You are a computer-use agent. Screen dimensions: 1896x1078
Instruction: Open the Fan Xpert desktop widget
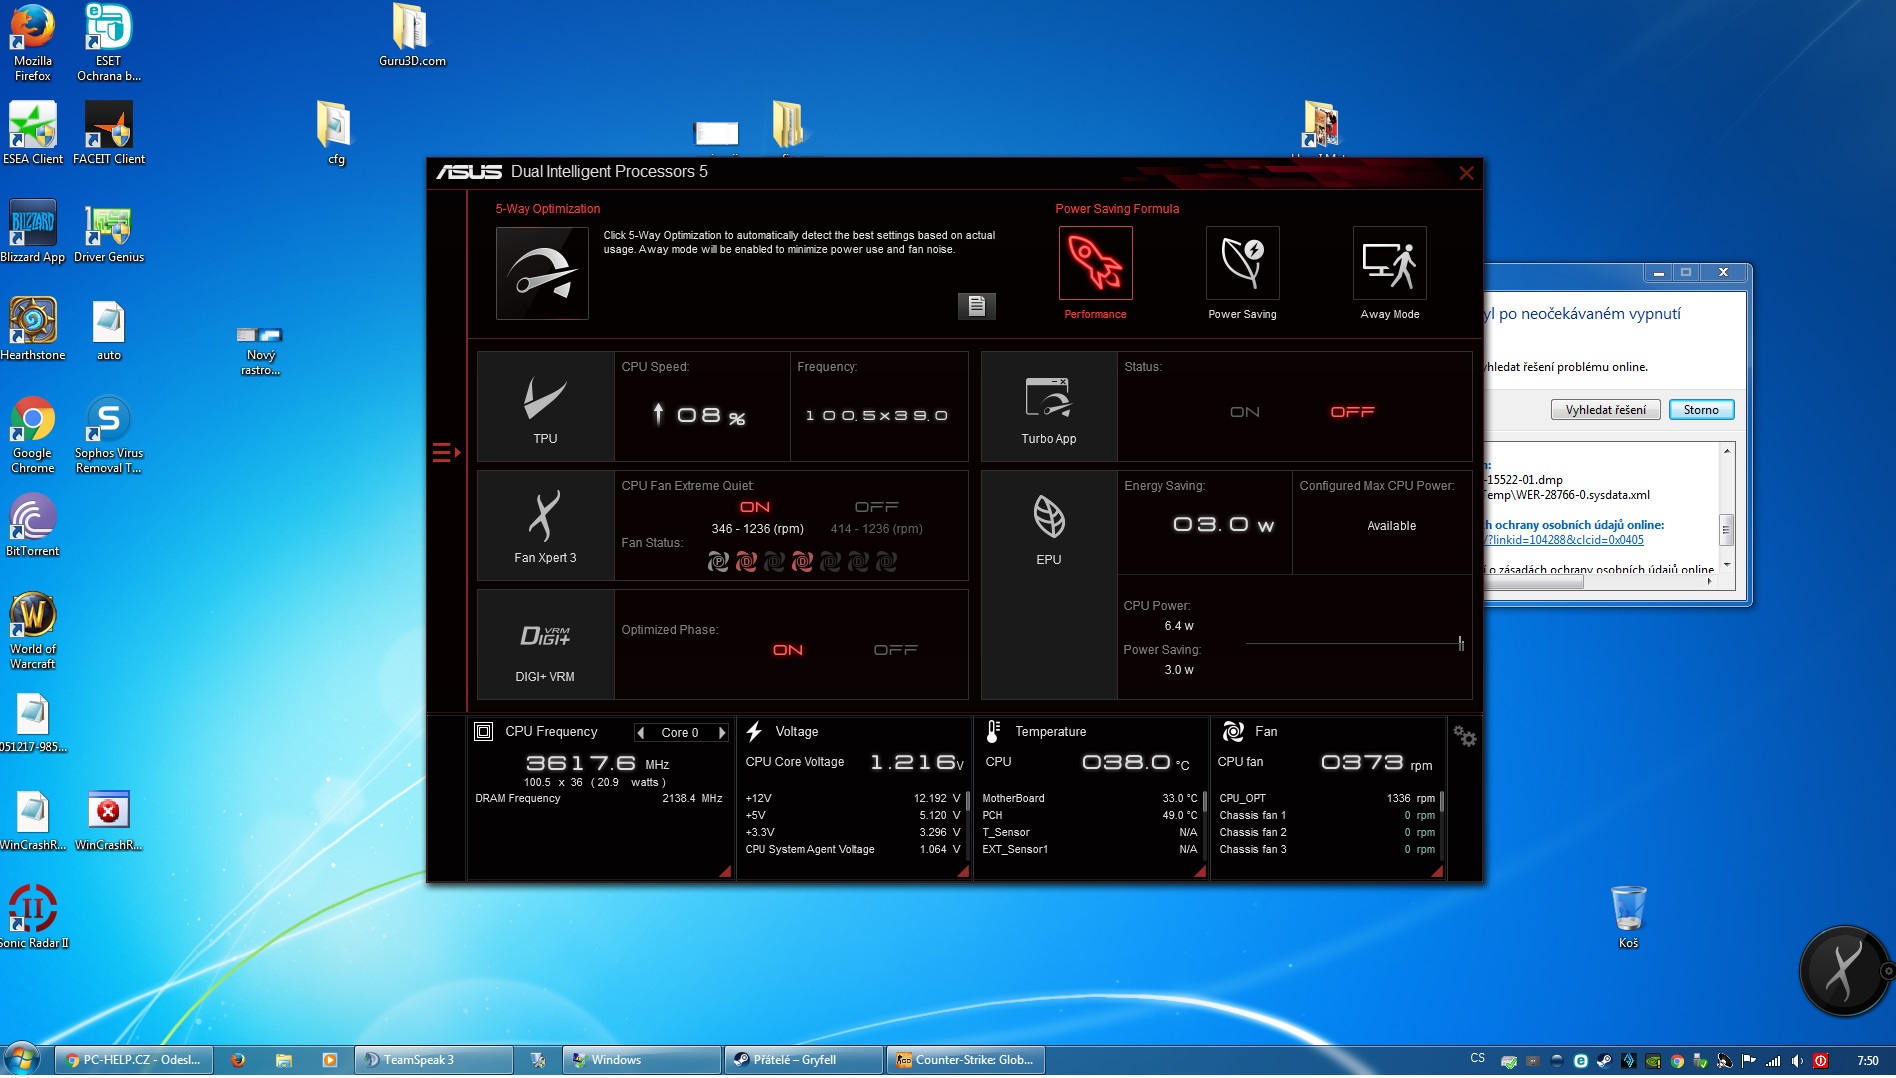1843,971
